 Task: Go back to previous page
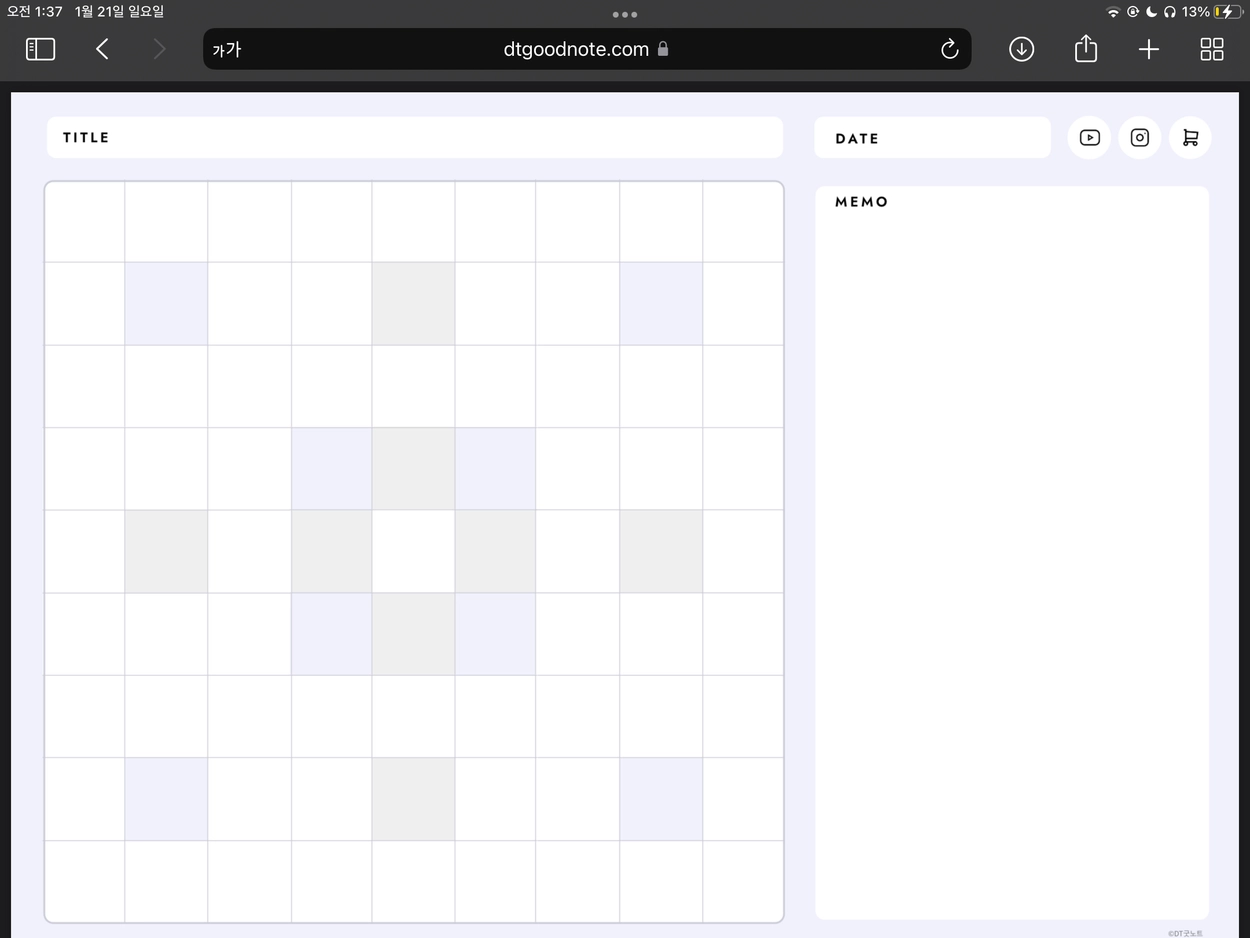[x=102, y=49]
